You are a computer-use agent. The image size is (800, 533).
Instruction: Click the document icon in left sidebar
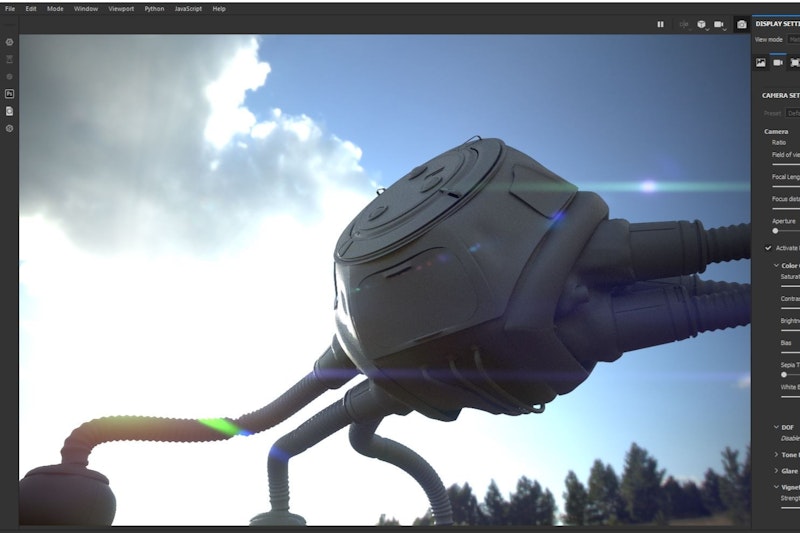click(9, 110)
